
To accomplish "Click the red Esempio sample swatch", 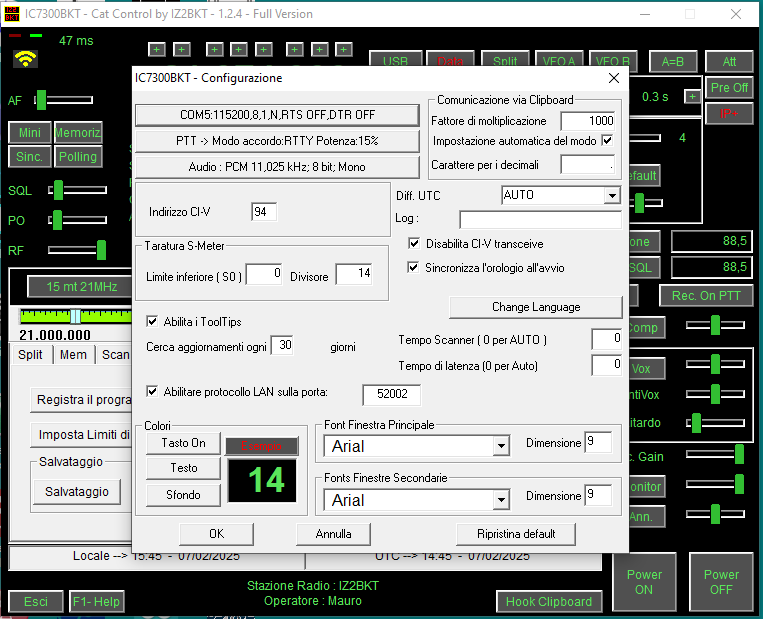I will tap(262, 446).
